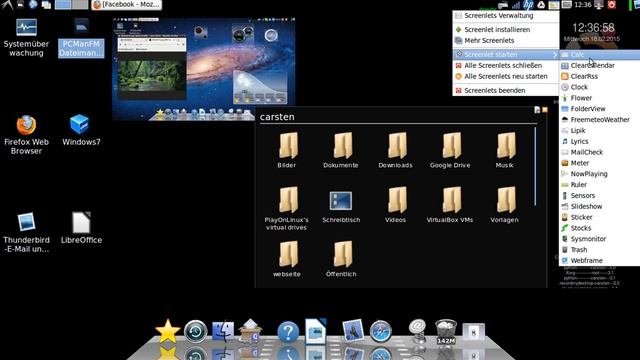The image size is (640, 360).
Task: Open the Vorlagen folder
Action: (x=505, y=205)
